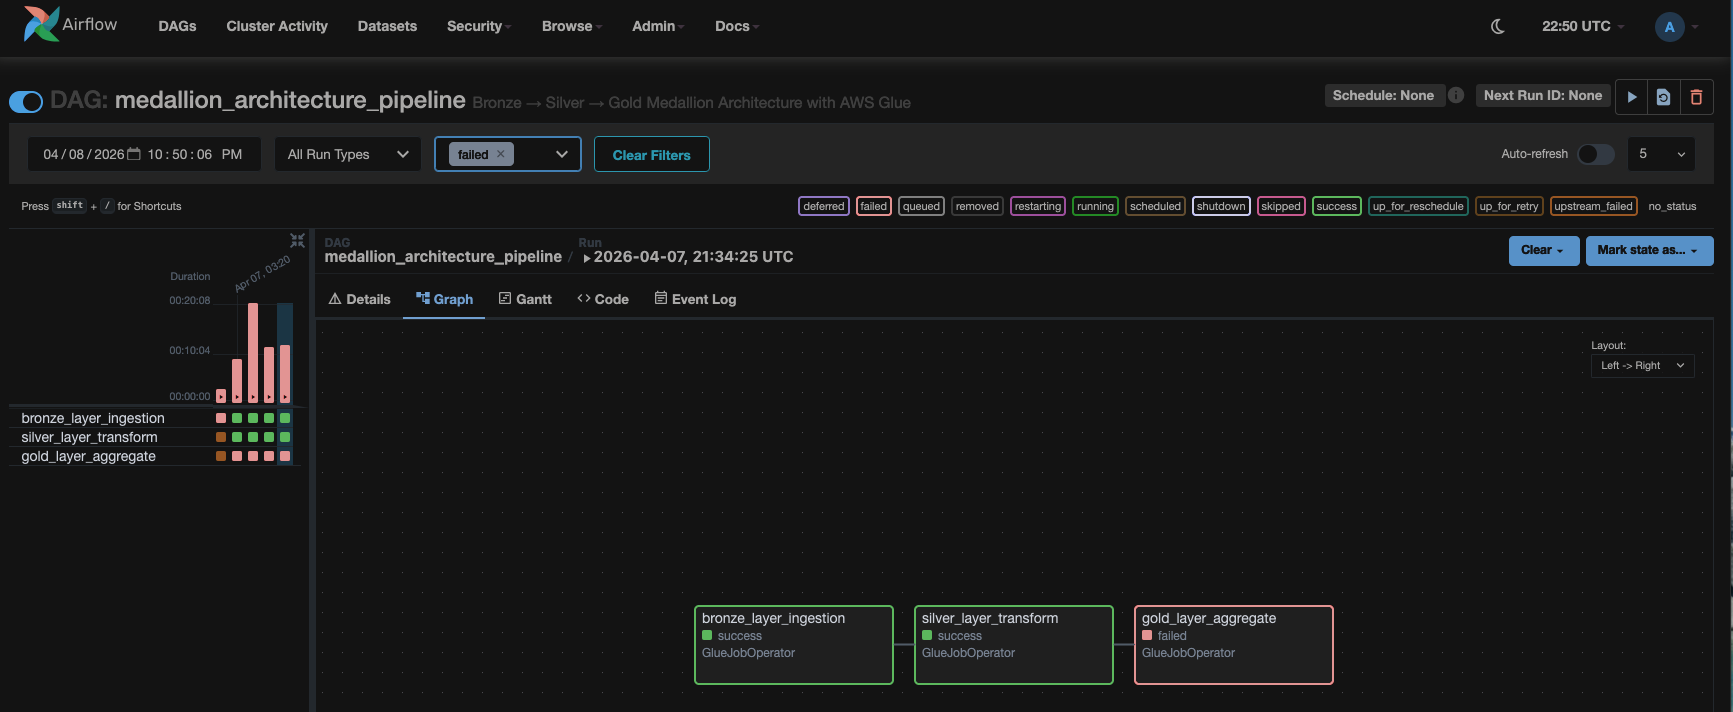This screenshot has width=1733, height=712.
Task: Click the info icon beside Schedule: None
Action: click(x=1456, y=95)
